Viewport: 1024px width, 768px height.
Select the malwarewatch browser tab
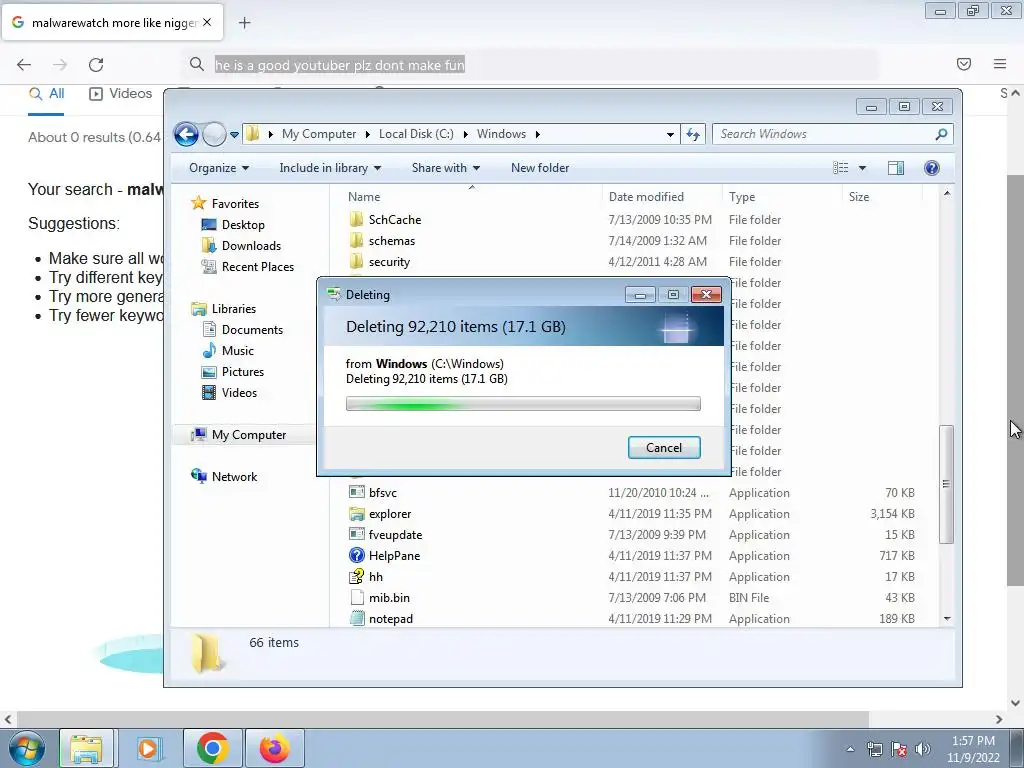(x=113, y=23)
